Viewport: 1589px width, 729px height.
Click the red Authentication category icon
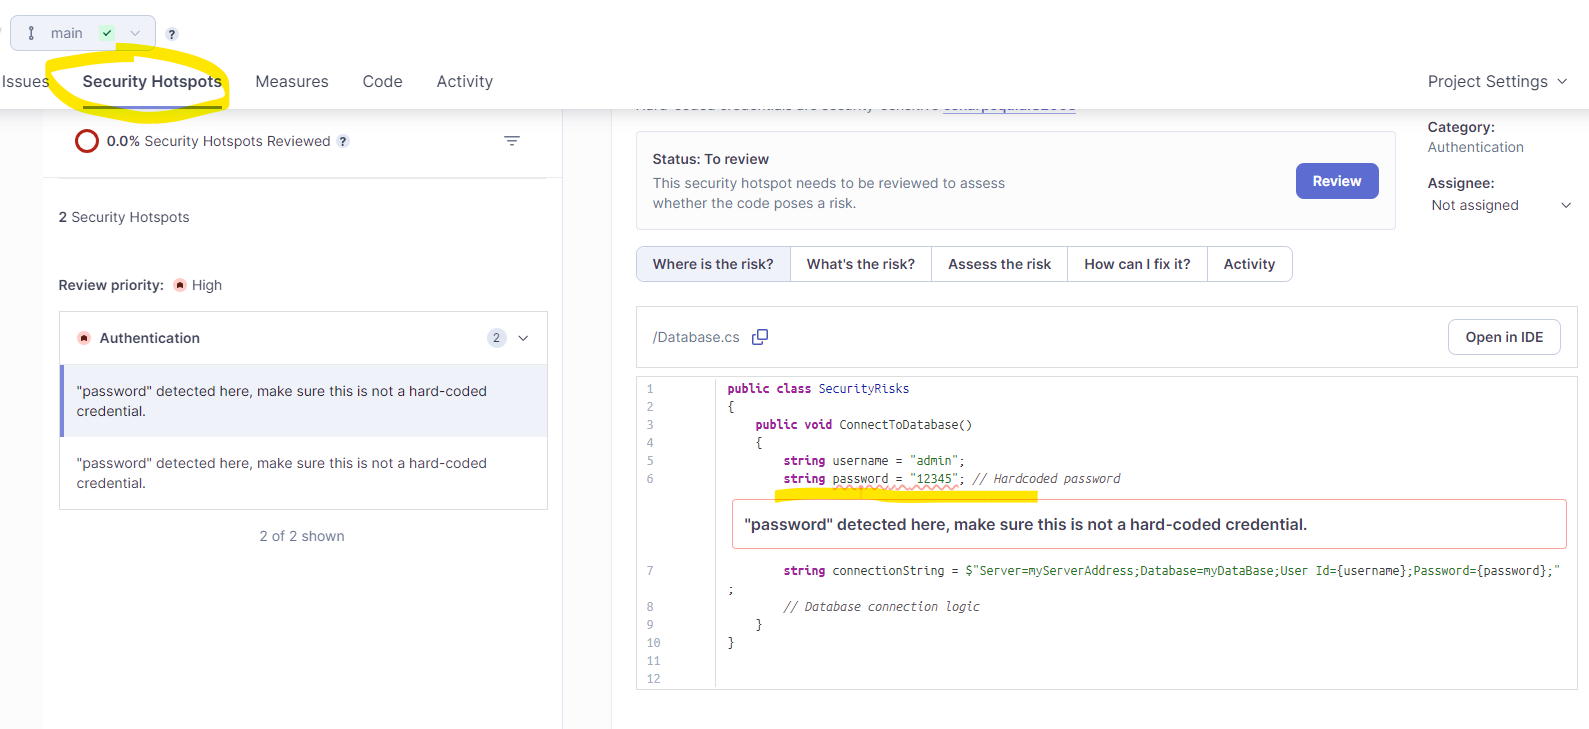coord(84,338)
